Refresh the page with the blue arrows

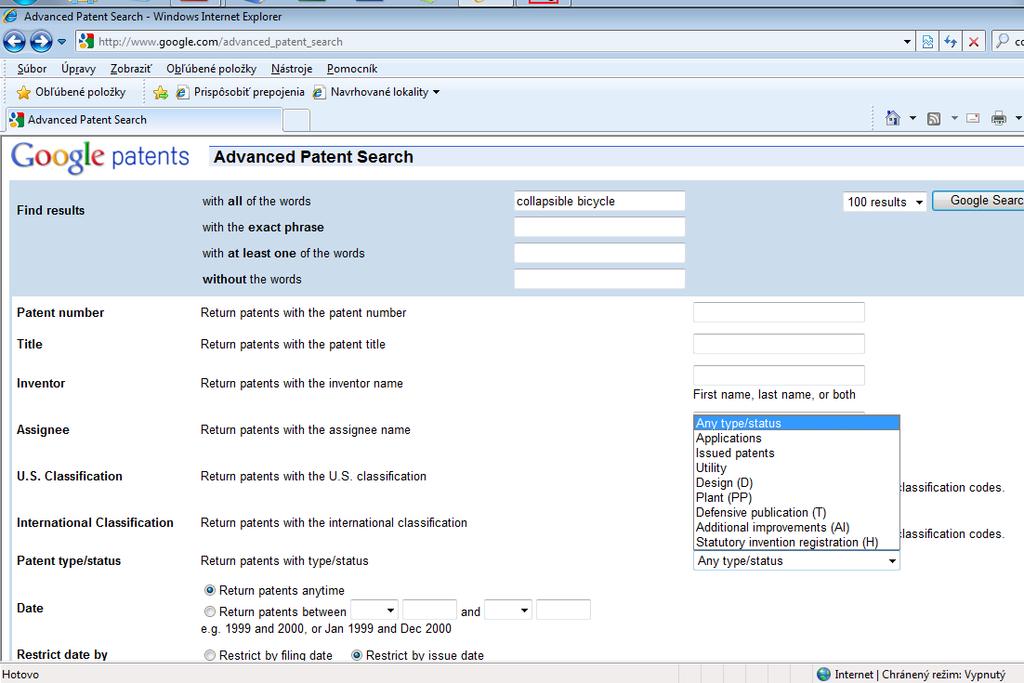click(x=950, y=42)
